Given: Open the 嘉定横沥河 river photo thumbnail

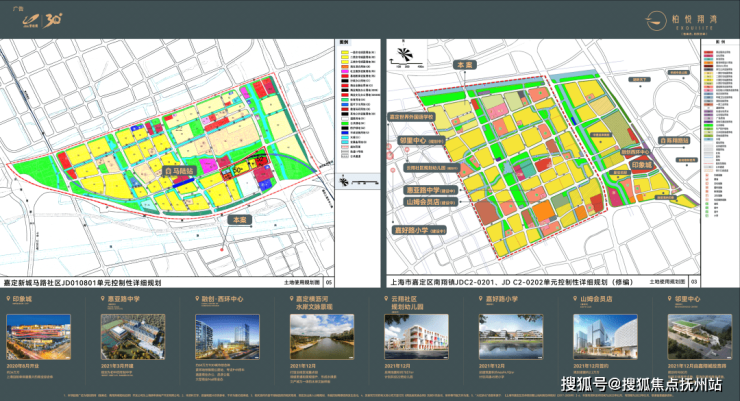Looking at the screenshot, I should (x=320, y=335).
